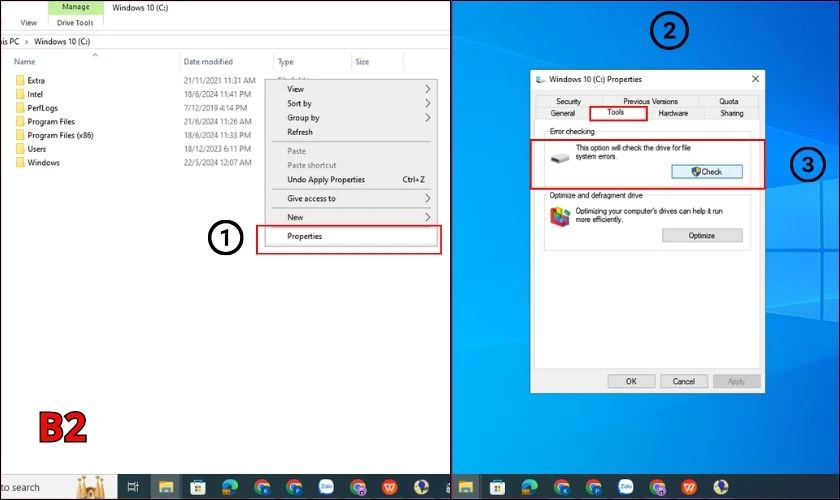This screenshot has height=500, width=840.
Task: Click File Explorer icon in the right taskbar
Action: (466, 487)
